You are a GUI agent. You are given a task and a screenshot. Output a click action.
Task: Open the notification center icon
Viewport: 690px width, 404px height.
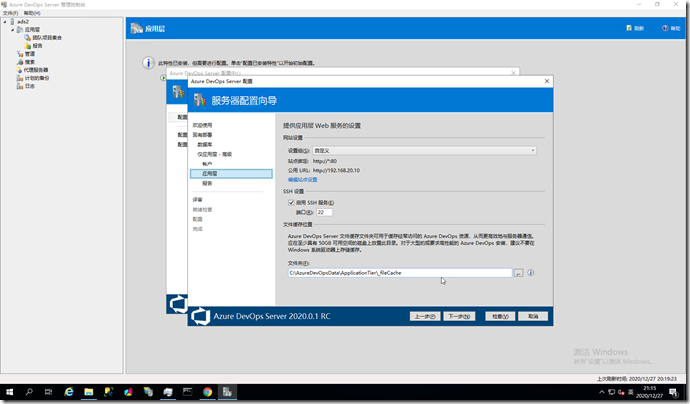[x=673, y=392]
